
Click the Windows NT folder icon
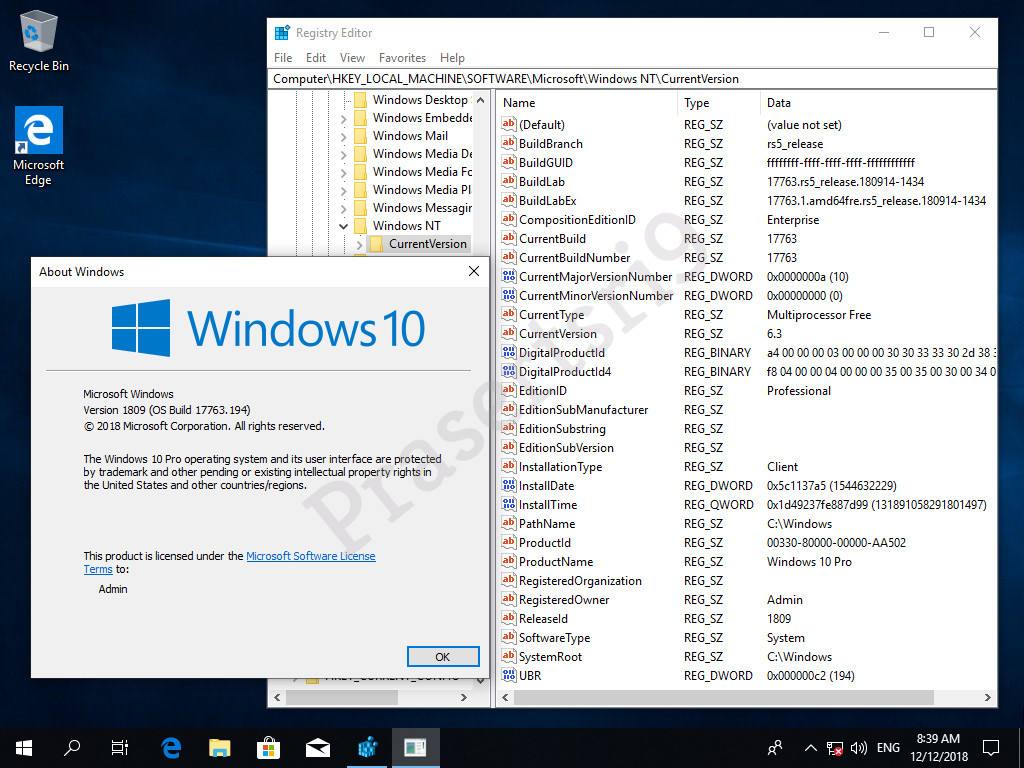click(x=360, y=226)
